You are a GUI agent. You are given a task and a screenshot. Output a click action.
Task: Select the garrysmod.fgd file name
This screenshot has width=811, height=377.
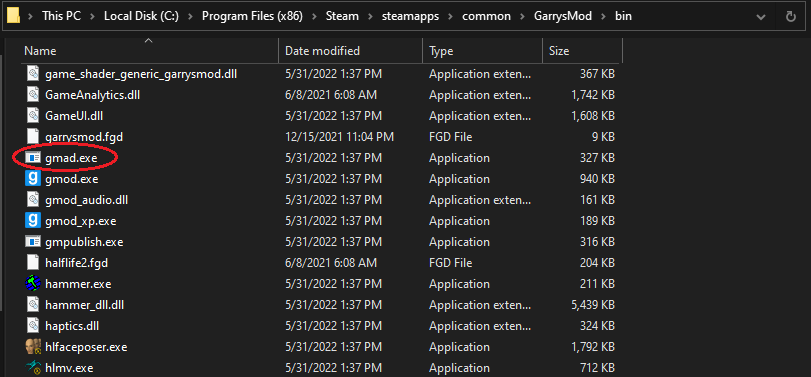tap(84, 137)
